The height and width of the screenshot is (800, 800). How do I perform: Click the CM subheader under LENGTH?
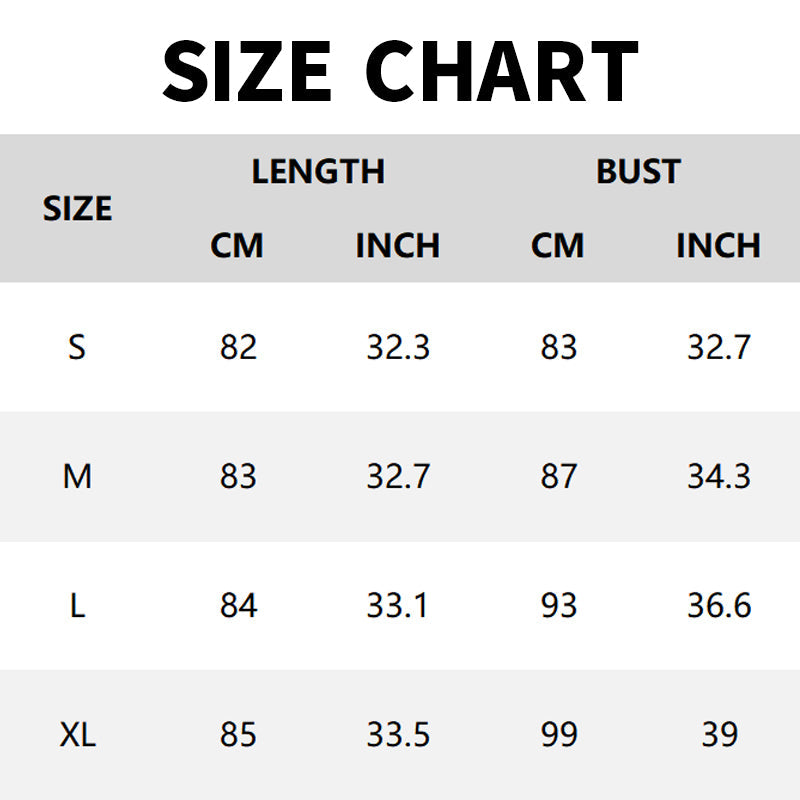pos(237,246)
